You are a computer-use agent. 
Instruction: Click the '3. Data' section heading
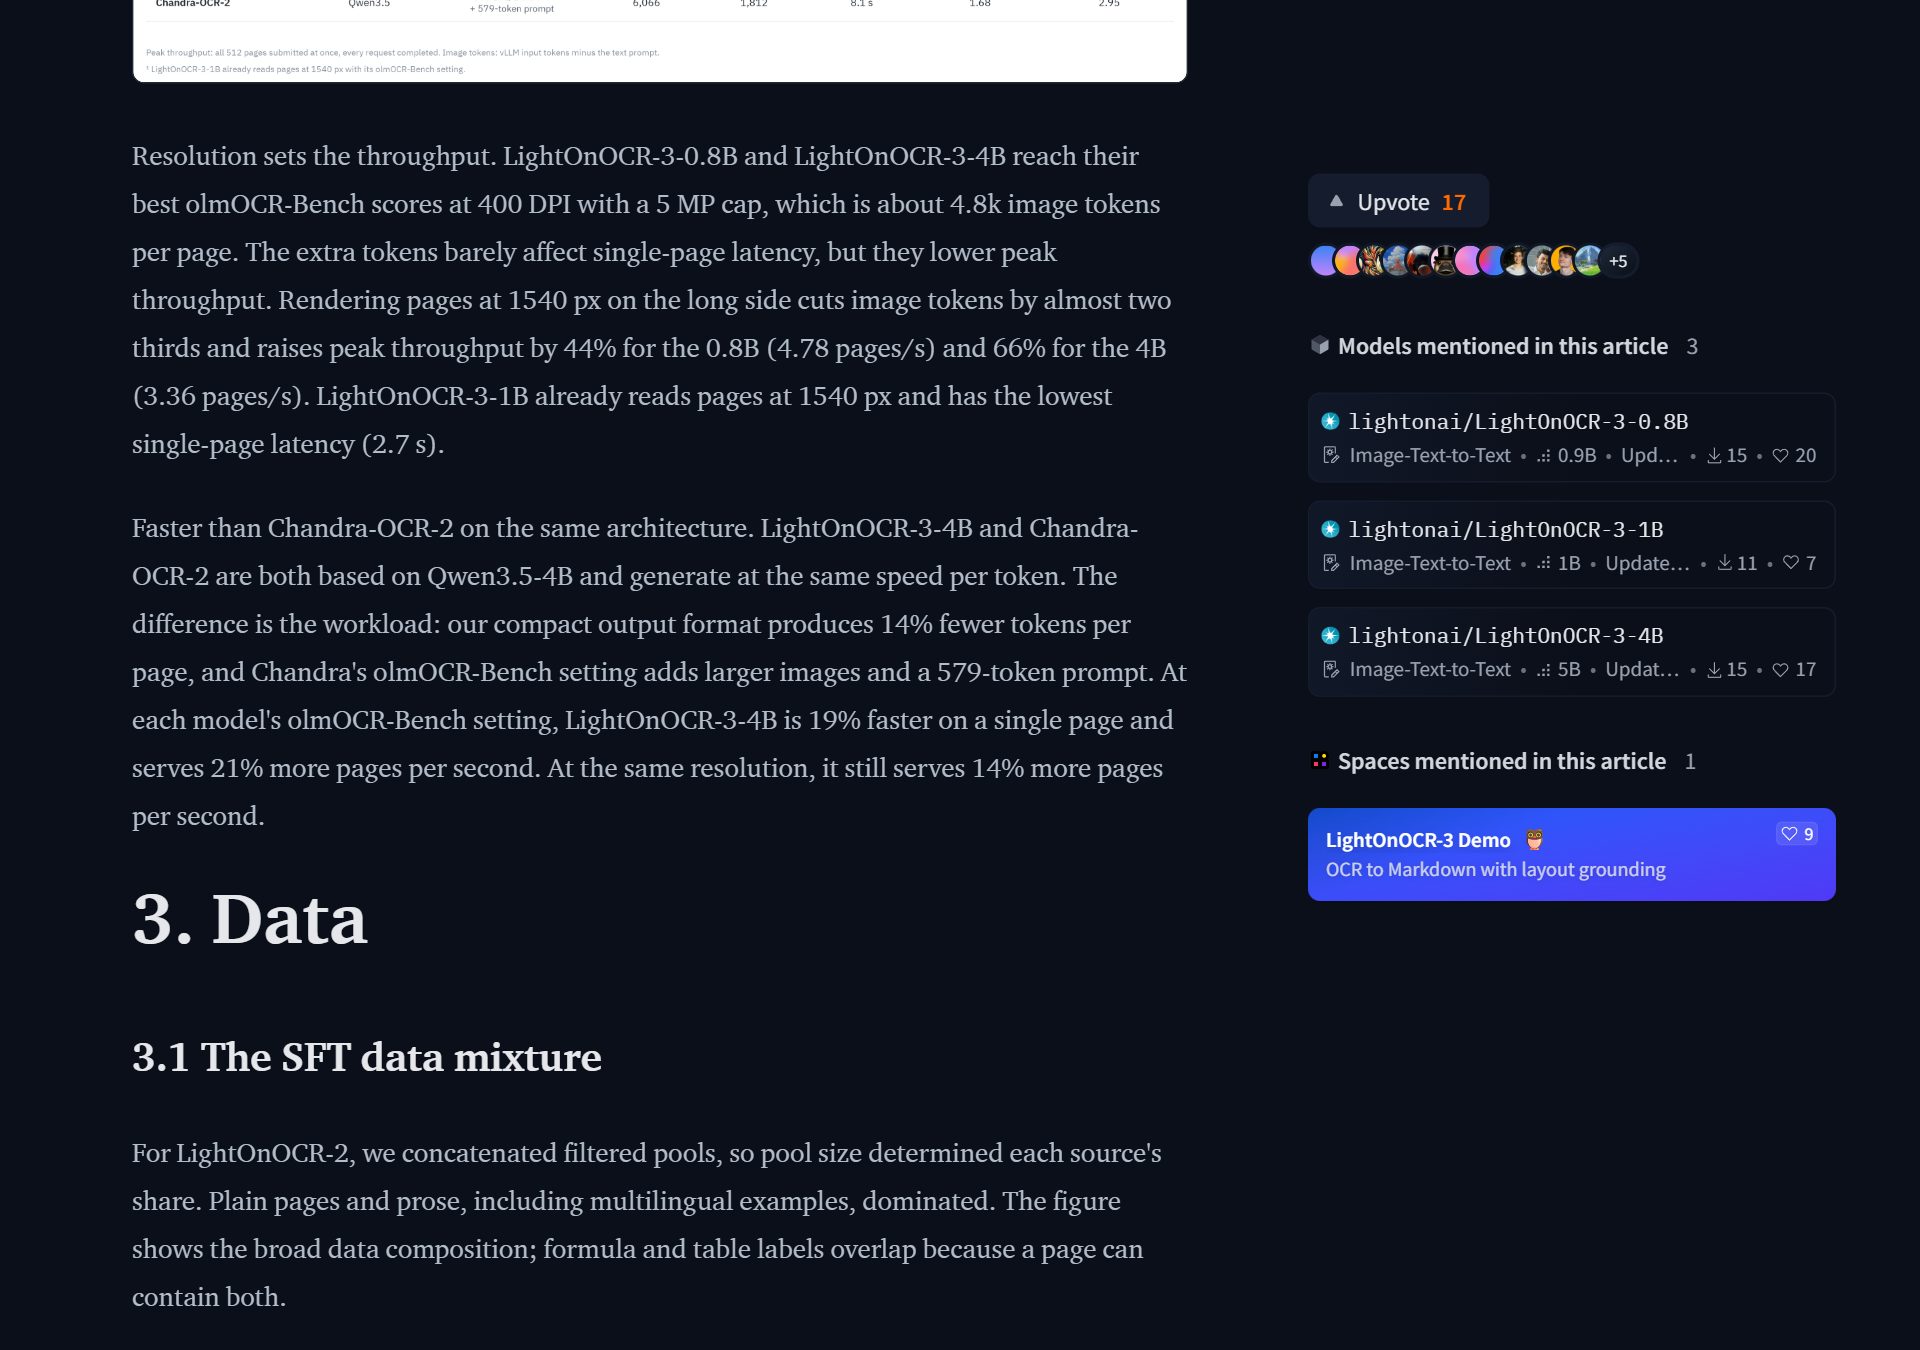tap(250, 920)
